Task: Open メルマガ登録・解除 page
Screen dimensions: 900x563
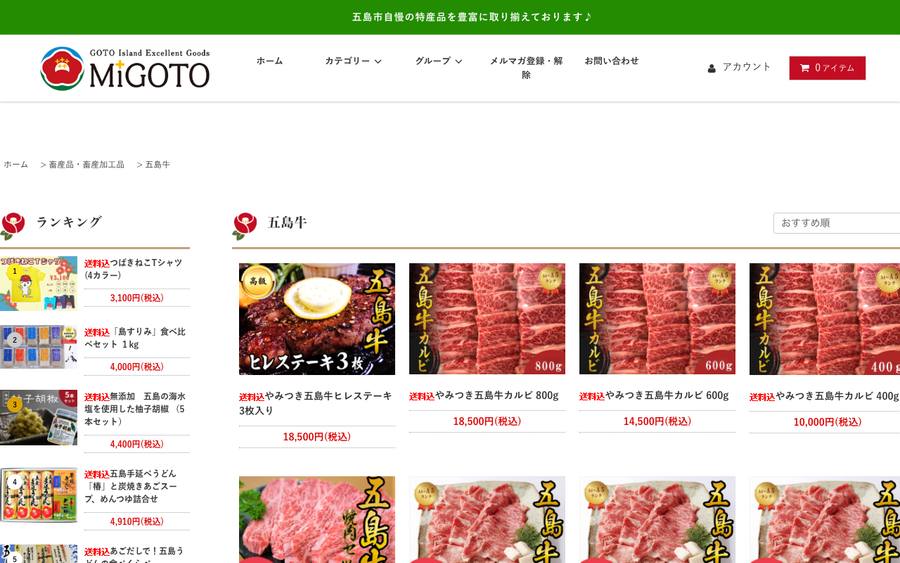Action: tap(526, 68)
